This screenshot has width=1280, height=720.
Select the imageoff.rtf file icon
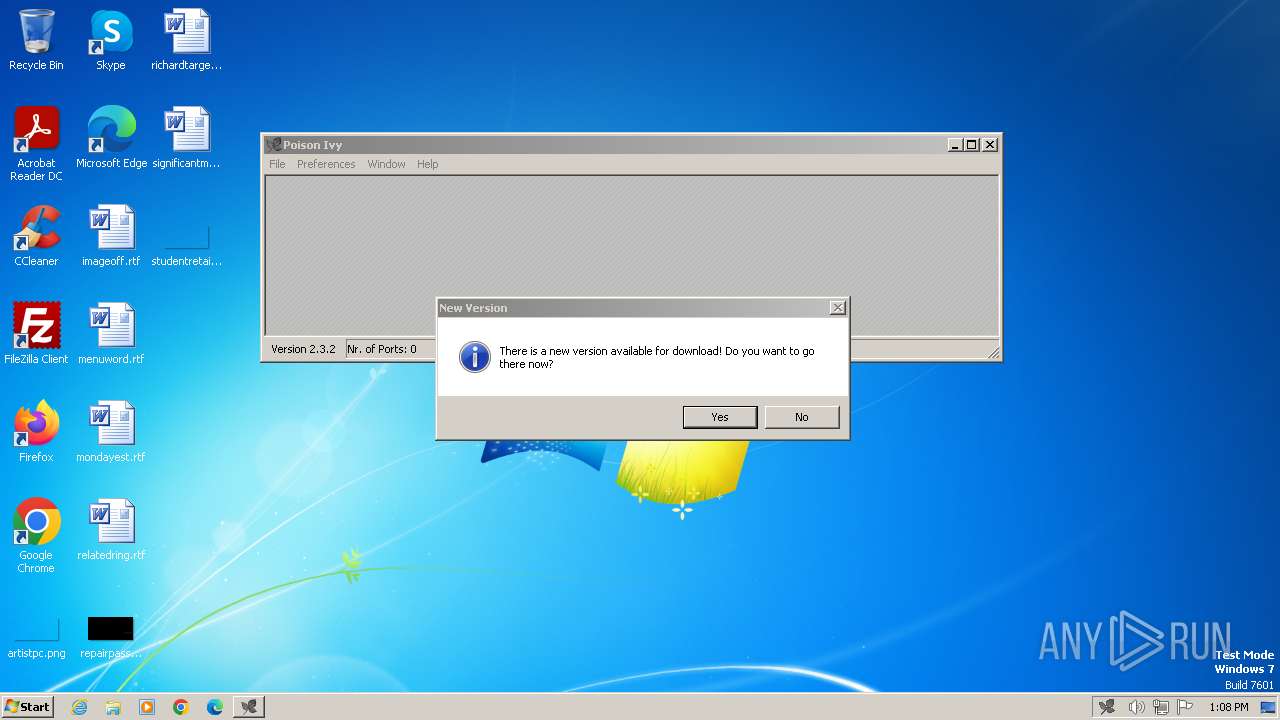click(111, 236)
